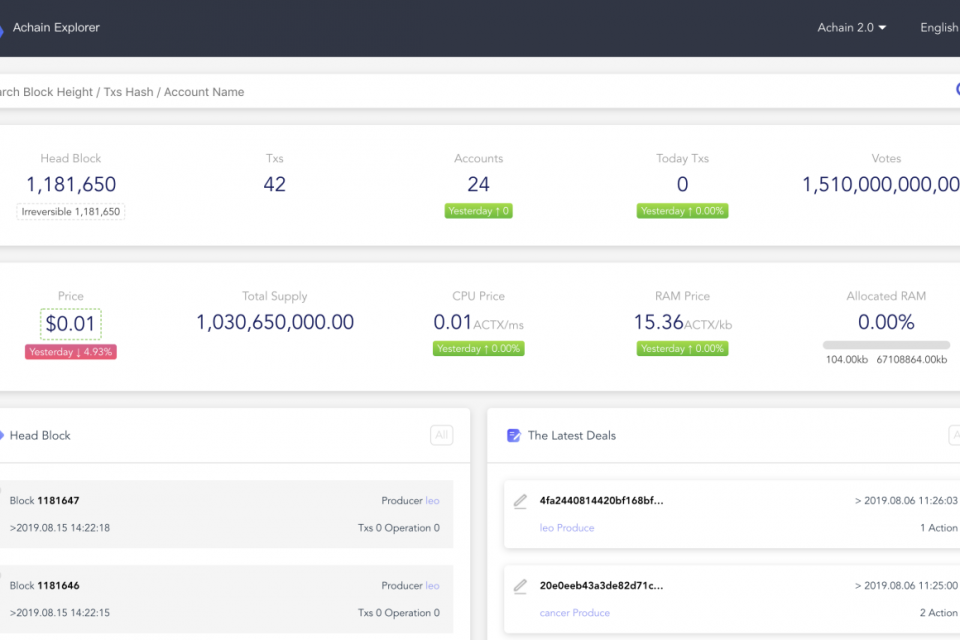
Task: Focus the Block Height search field
Action: pos(480,92)
